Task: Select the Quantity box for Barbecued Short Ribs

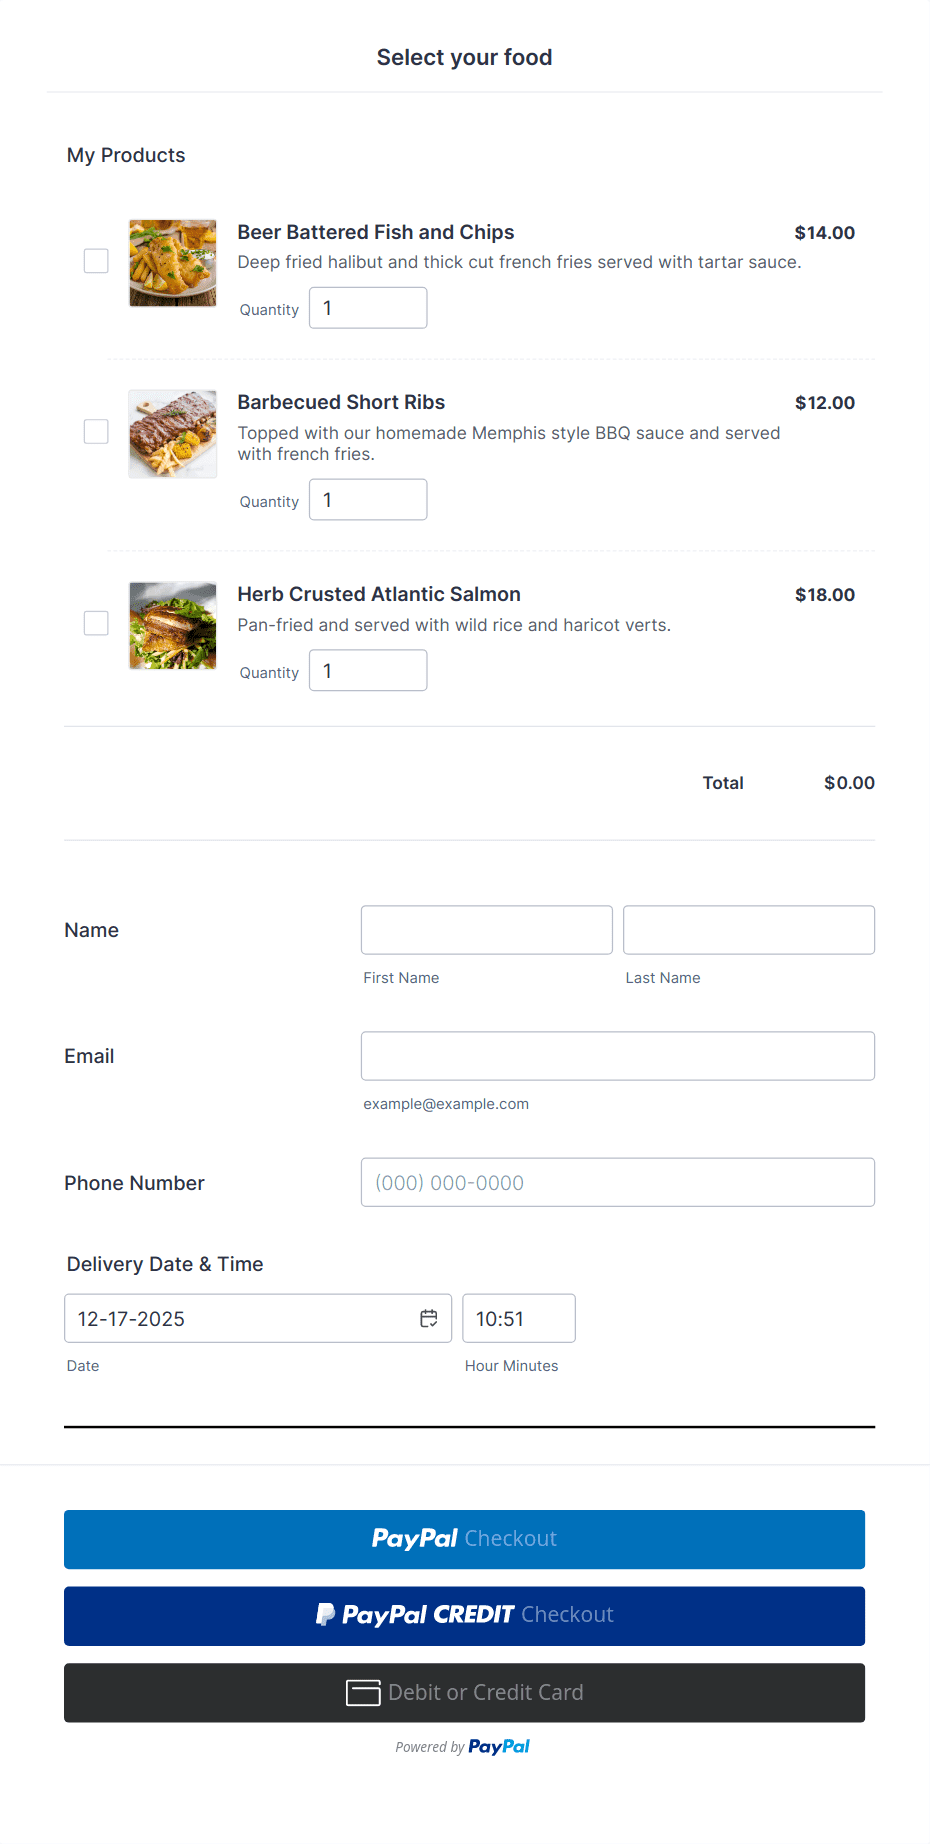Action: coord(368,499)
